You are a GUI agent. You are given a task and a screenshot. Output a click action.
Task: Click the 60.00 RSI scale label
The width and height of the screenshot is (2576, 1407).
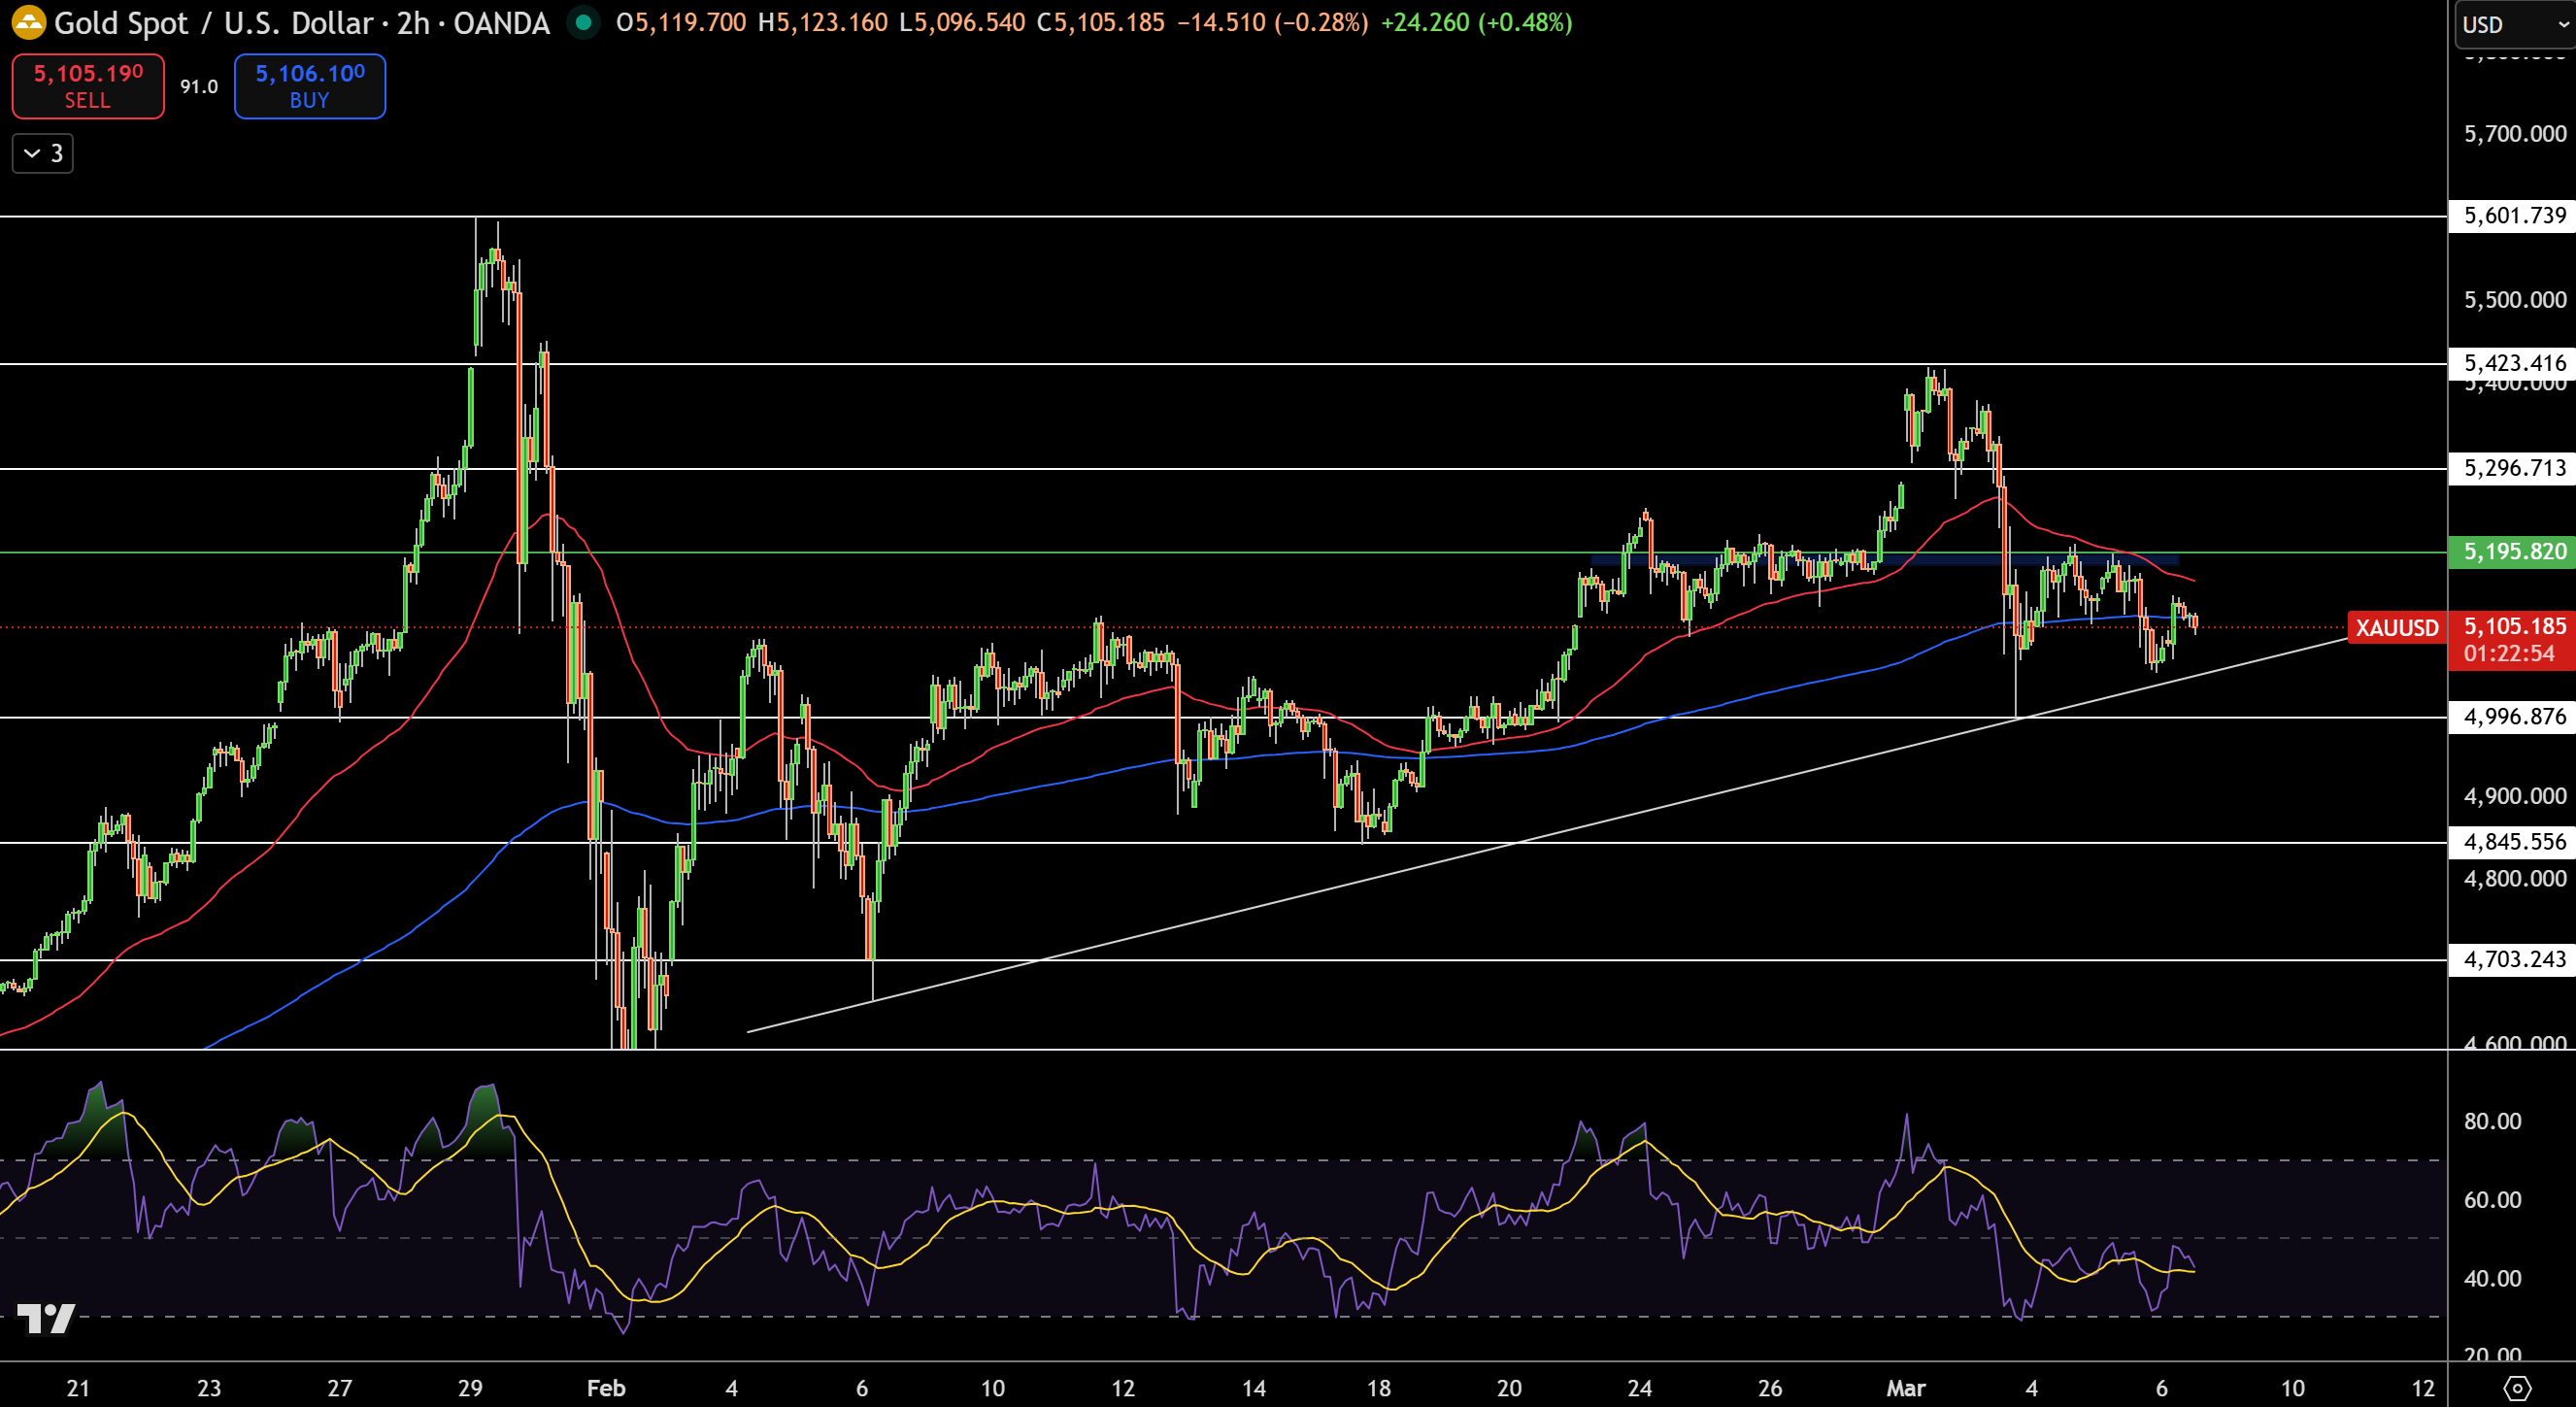pos(2492,1200)
